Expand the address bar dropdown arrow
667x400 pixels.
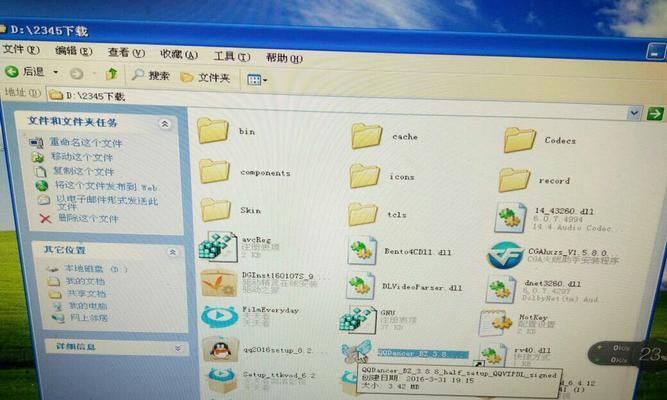634,113
